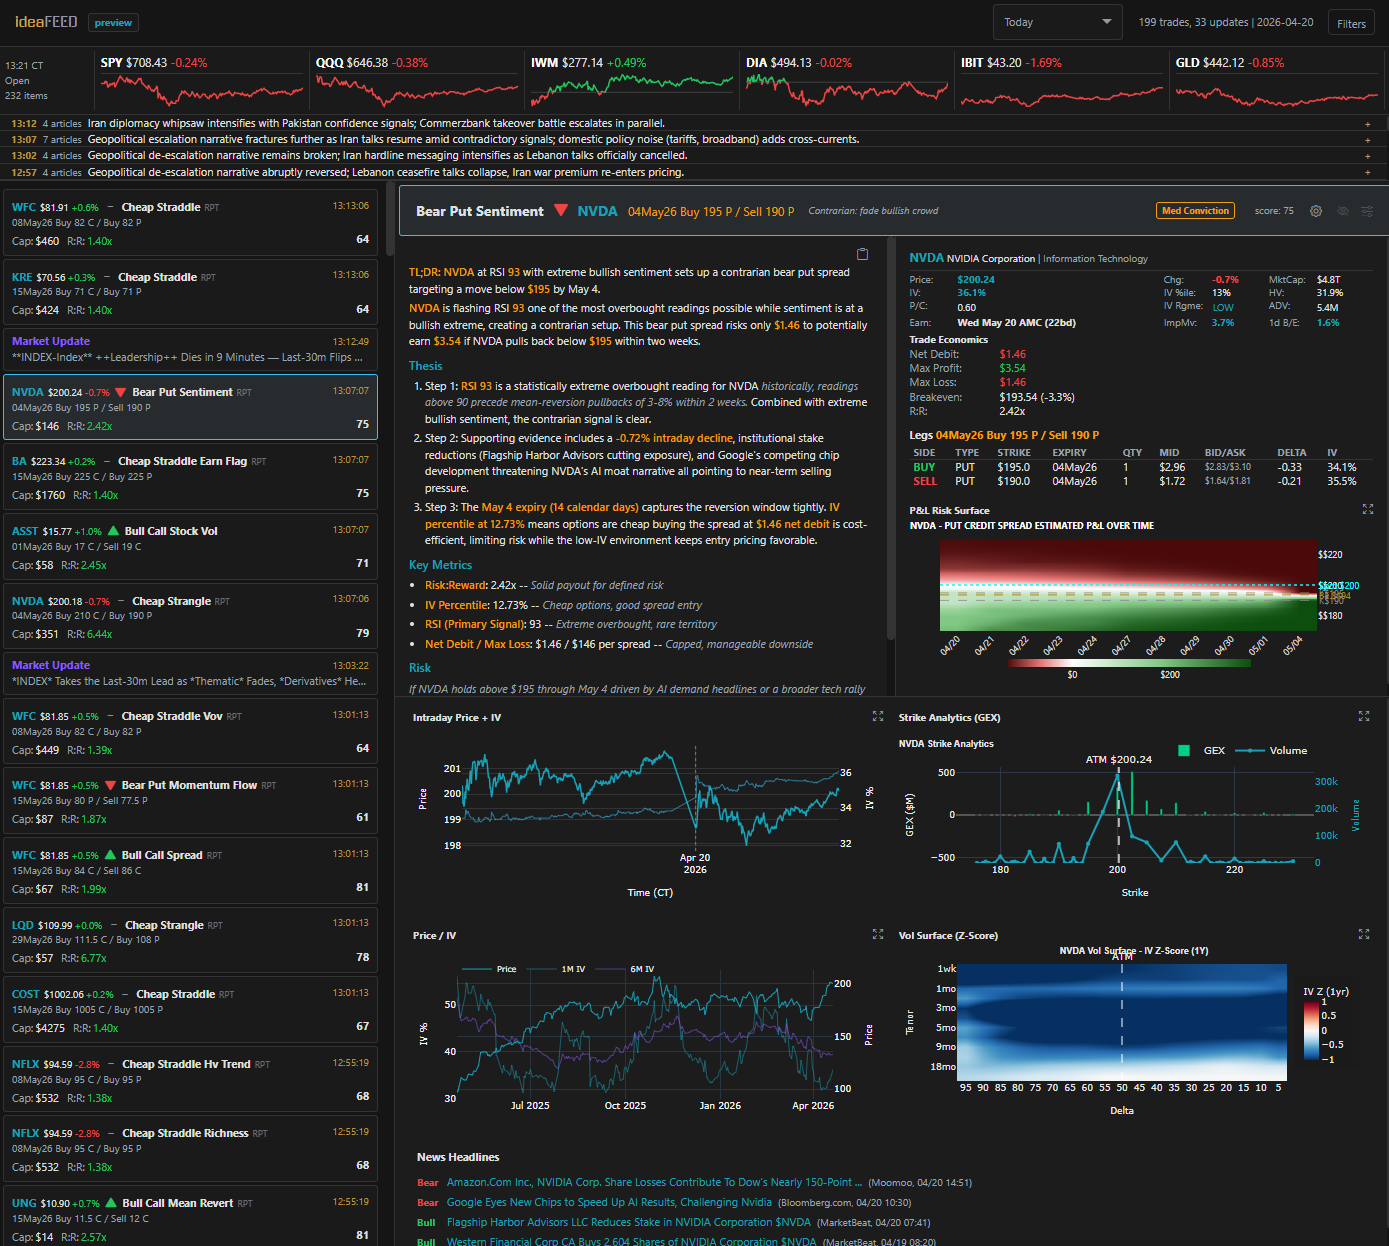Expand the P&L Risk Surface chart fullscreen
The image size is (1389, 1246).
click(1368, 509)
